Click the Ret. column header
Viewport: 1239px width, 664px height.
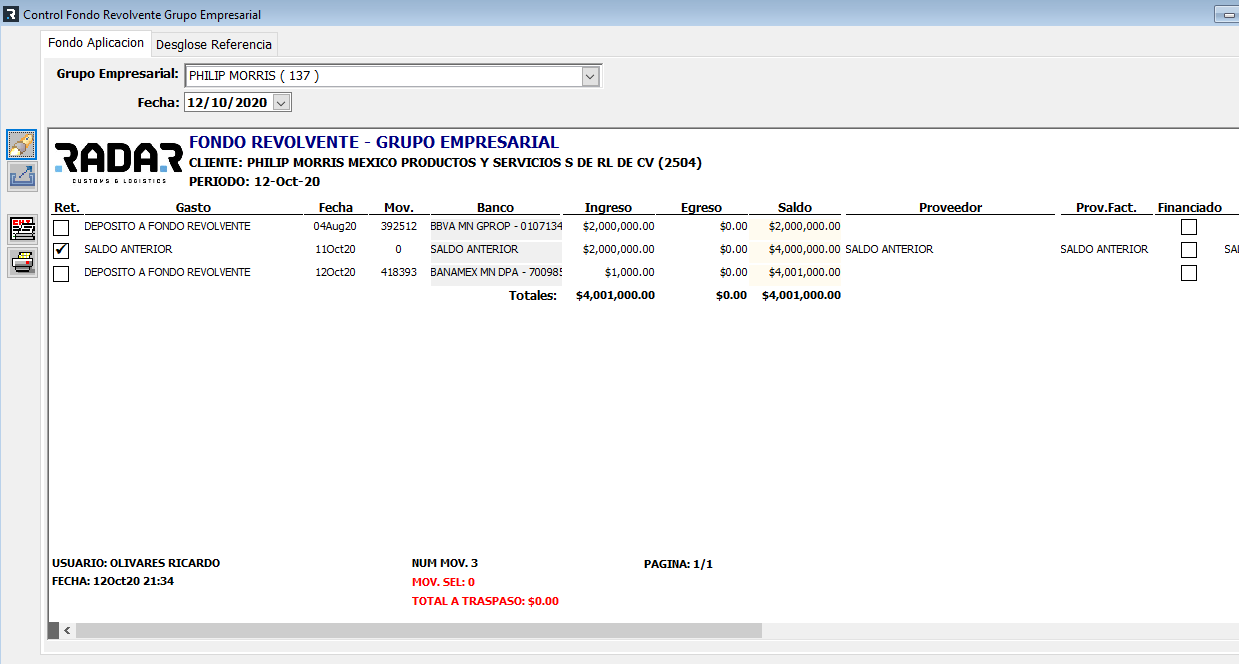[x=67, y=207]
